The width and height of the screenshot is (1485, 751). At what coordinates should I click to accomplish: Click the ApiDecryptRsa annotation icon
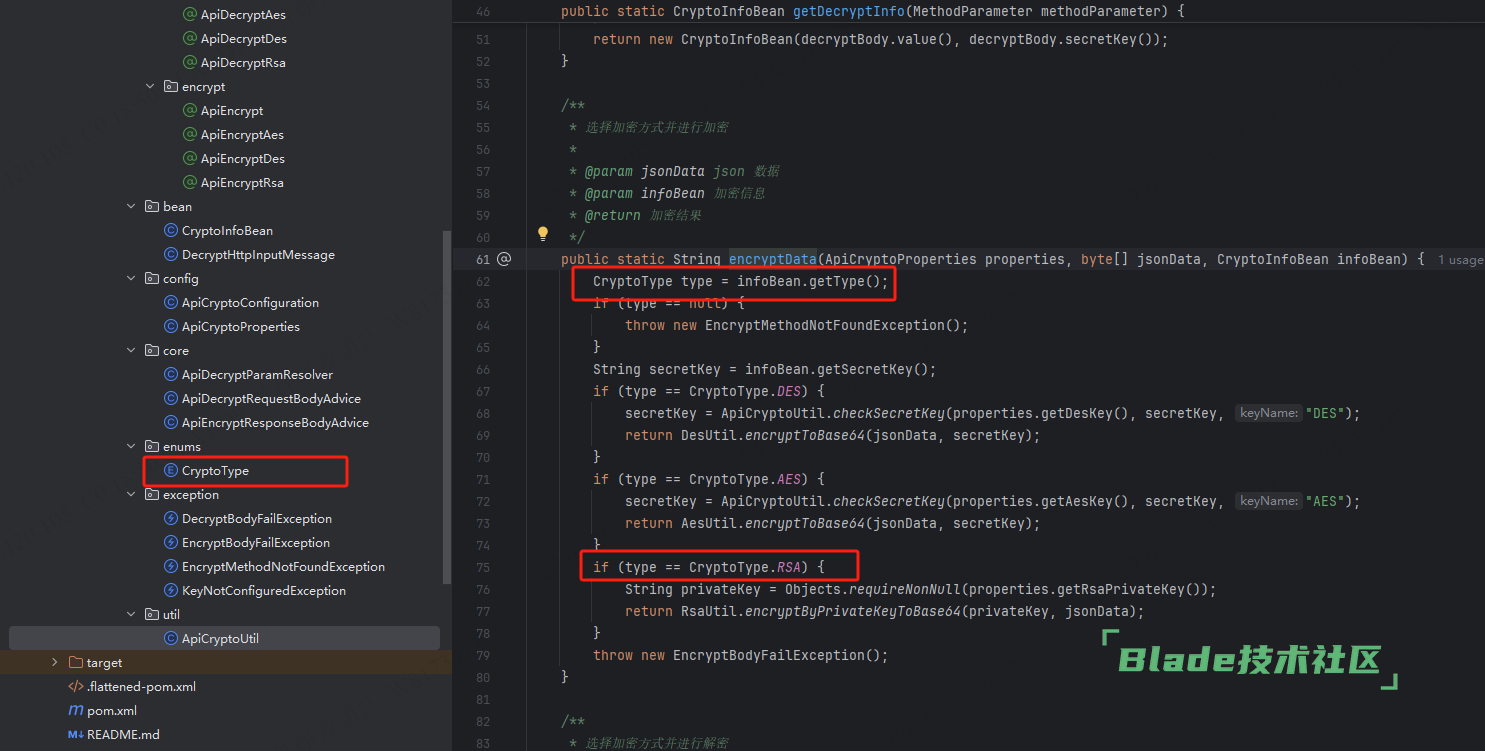pyautogui.click(x=189, y=63)
